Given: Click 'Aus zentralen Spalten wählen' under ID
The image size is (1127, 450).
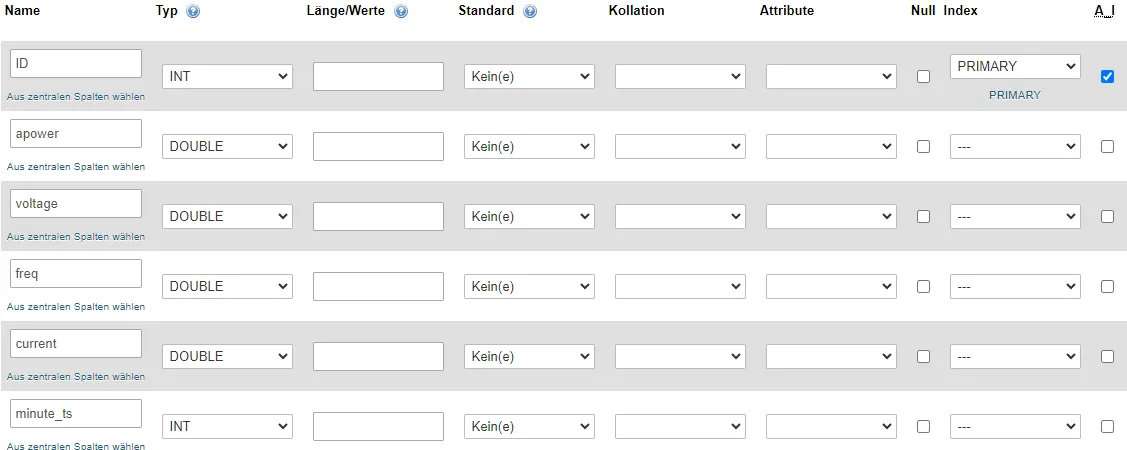Looking at the screenshot, I should click(x=76, y=97).
